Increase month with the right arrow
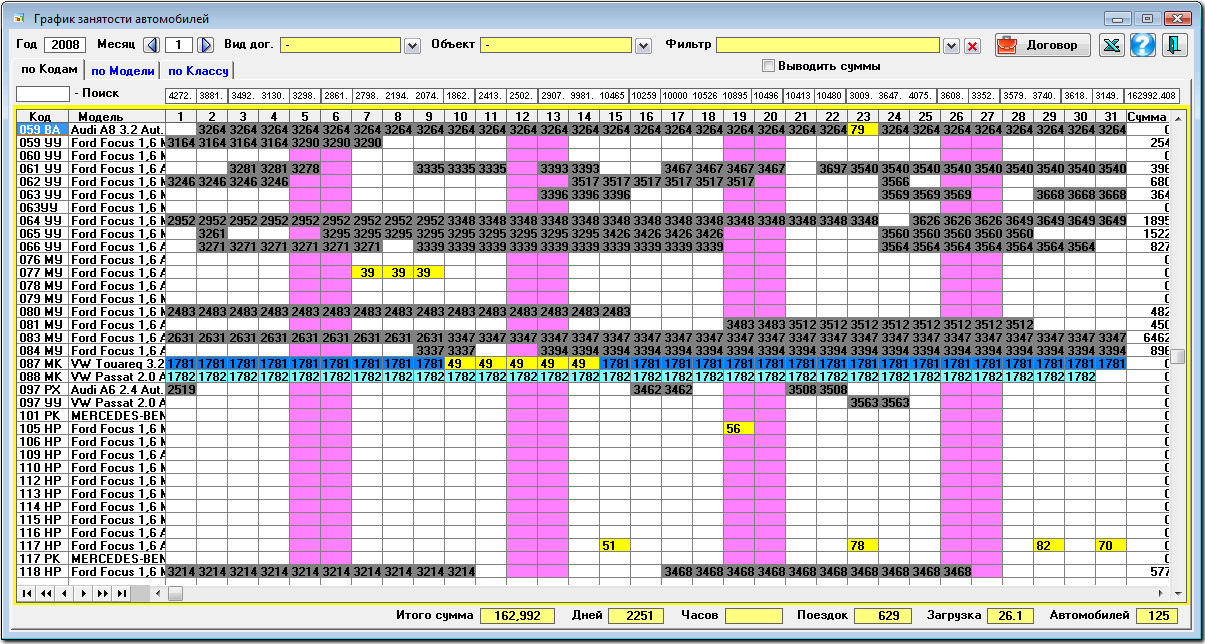The image size is (1205, 644). (205, 45)
